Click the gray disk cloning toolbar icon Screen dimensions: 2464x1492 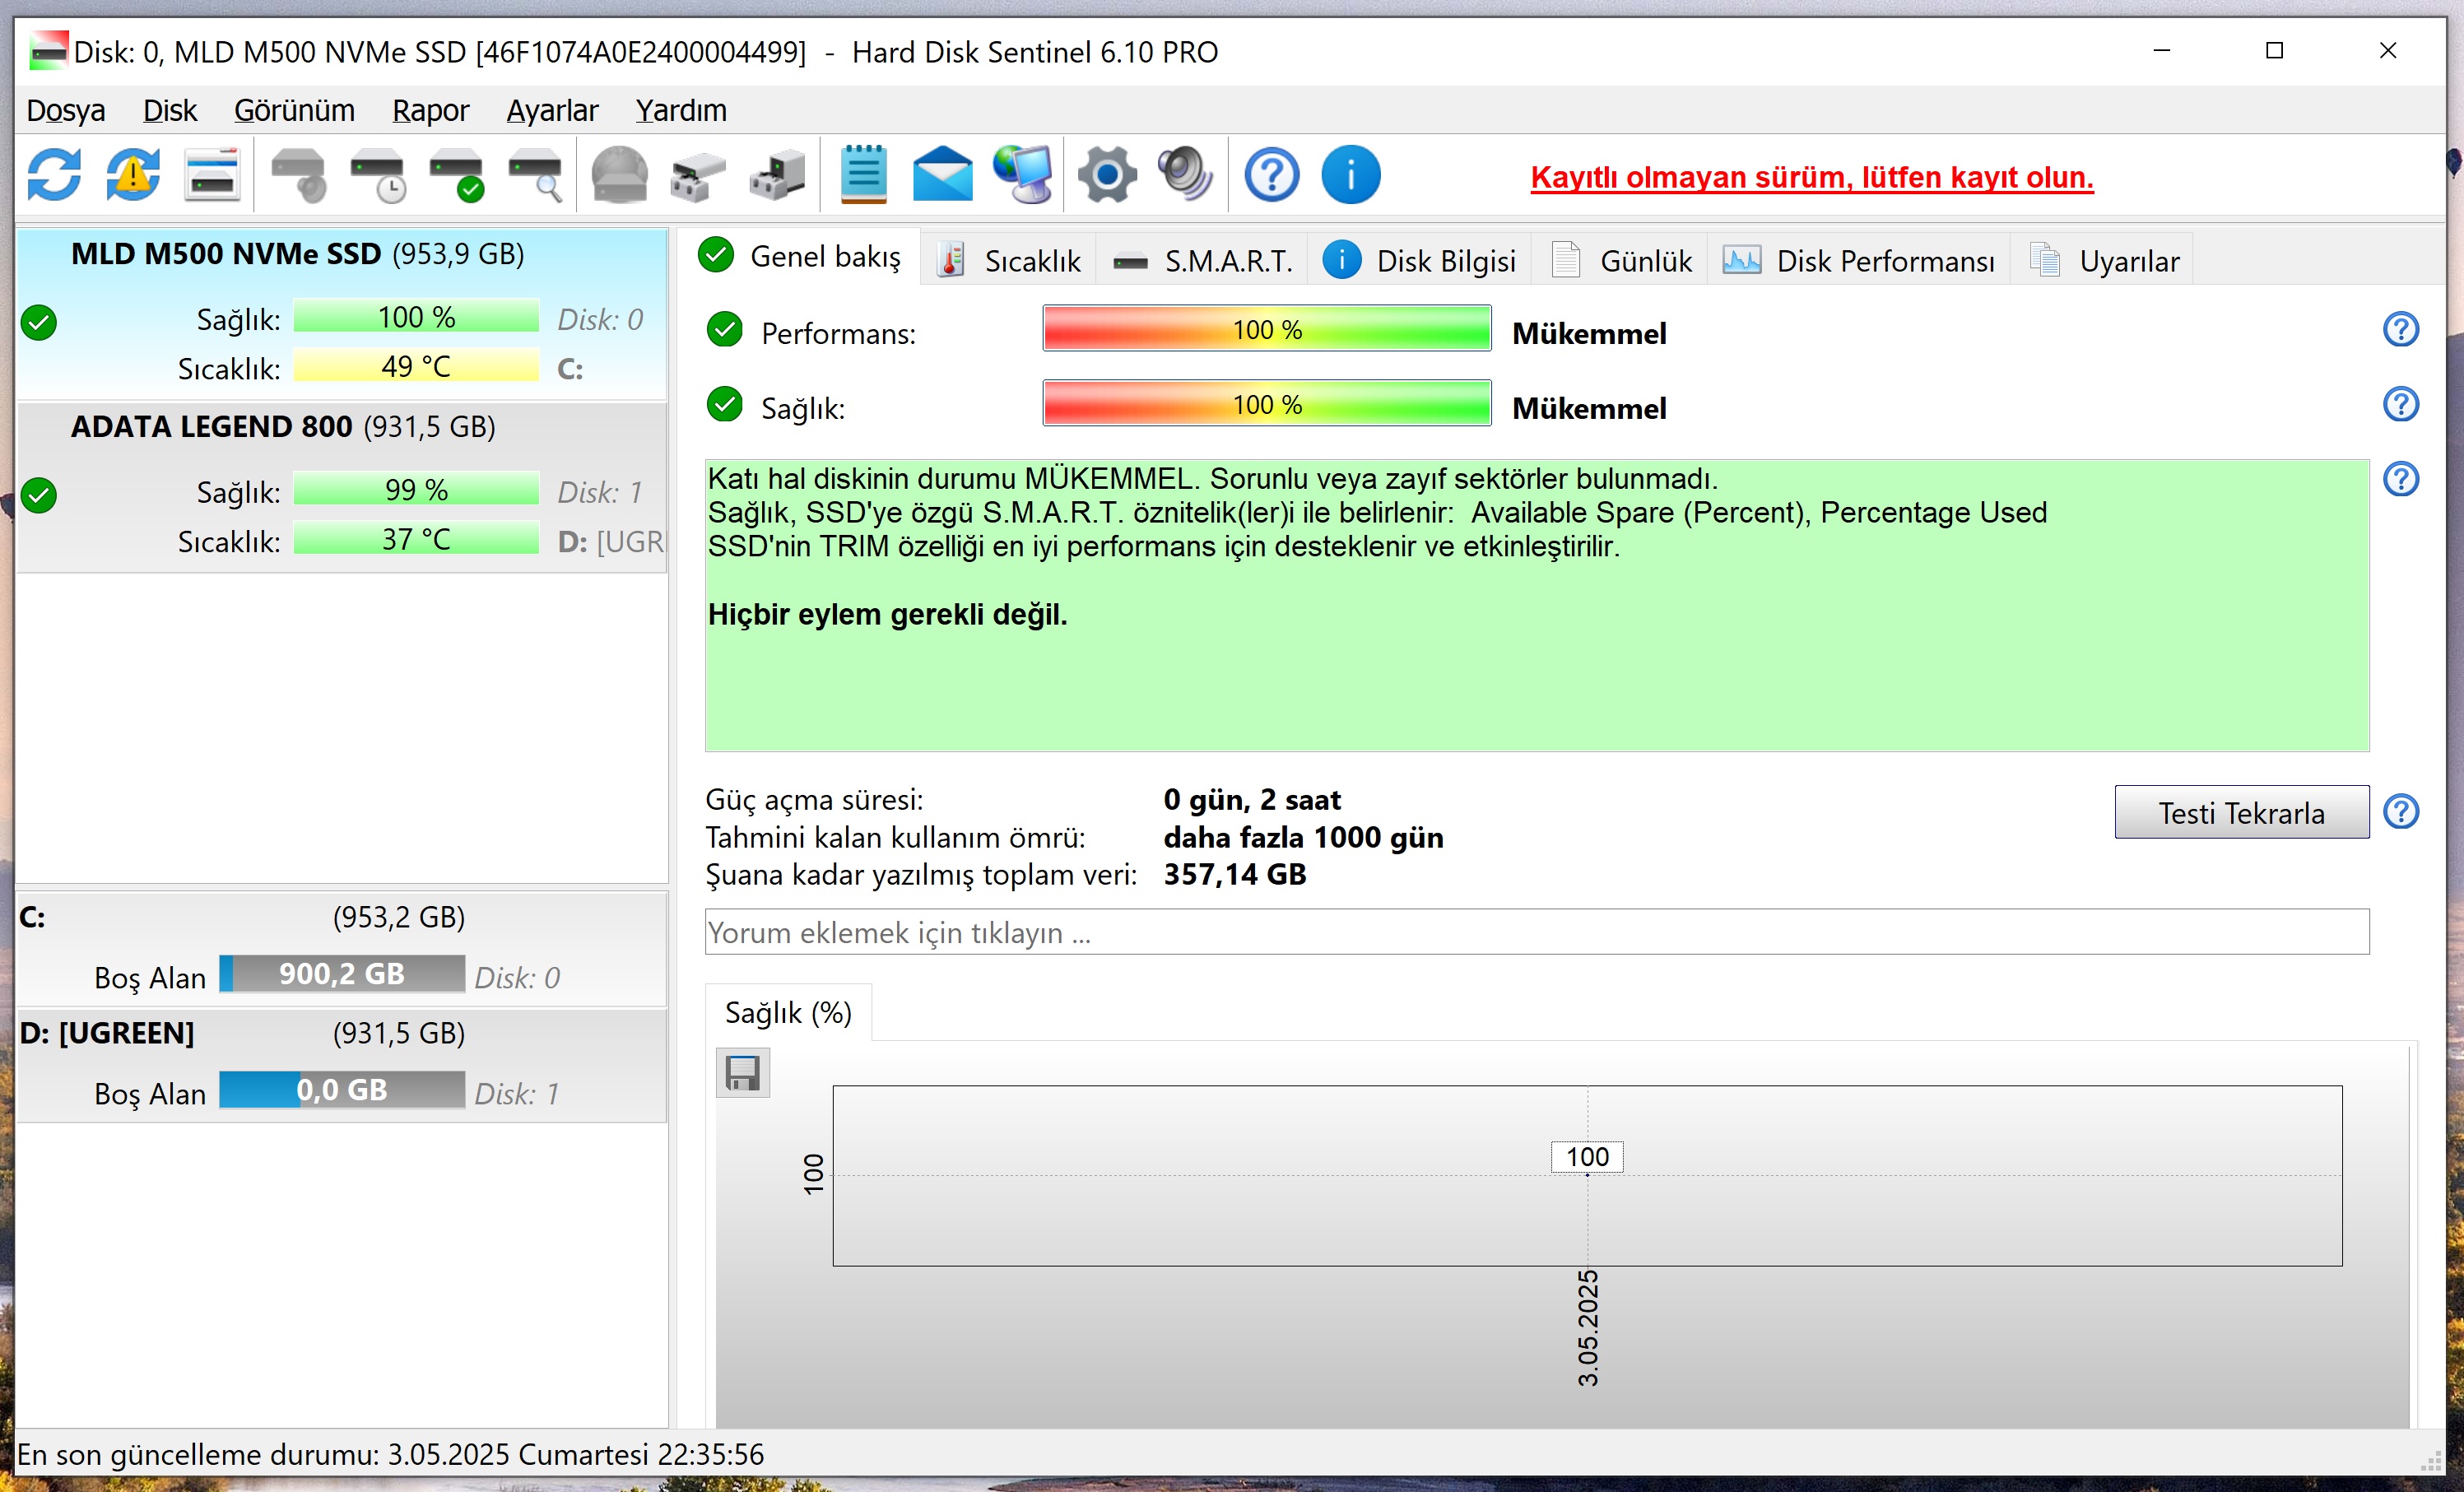tap(697, 175)
